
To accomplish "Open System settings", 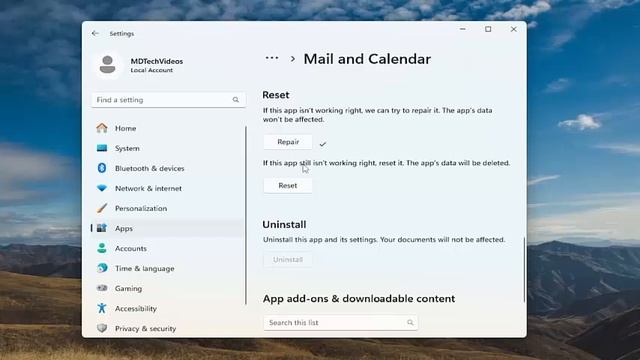I will (x=168, y=148).
